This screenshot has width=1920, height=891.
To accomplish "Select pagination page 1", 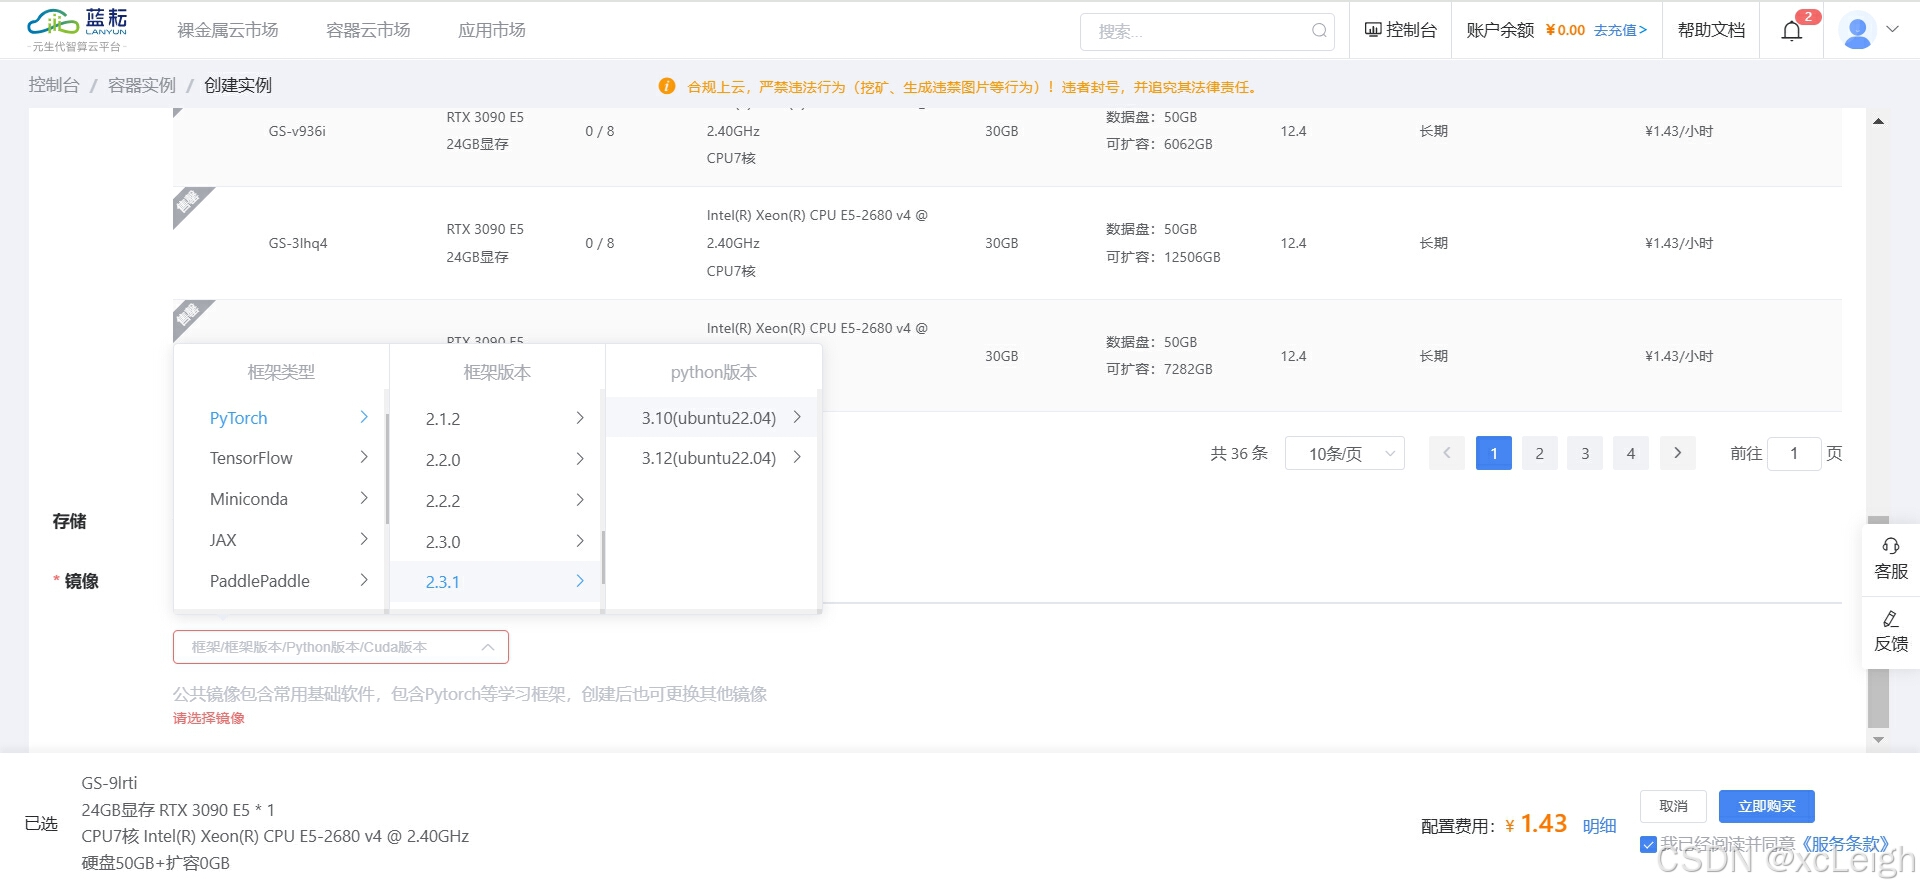I will pos(1494,453).
